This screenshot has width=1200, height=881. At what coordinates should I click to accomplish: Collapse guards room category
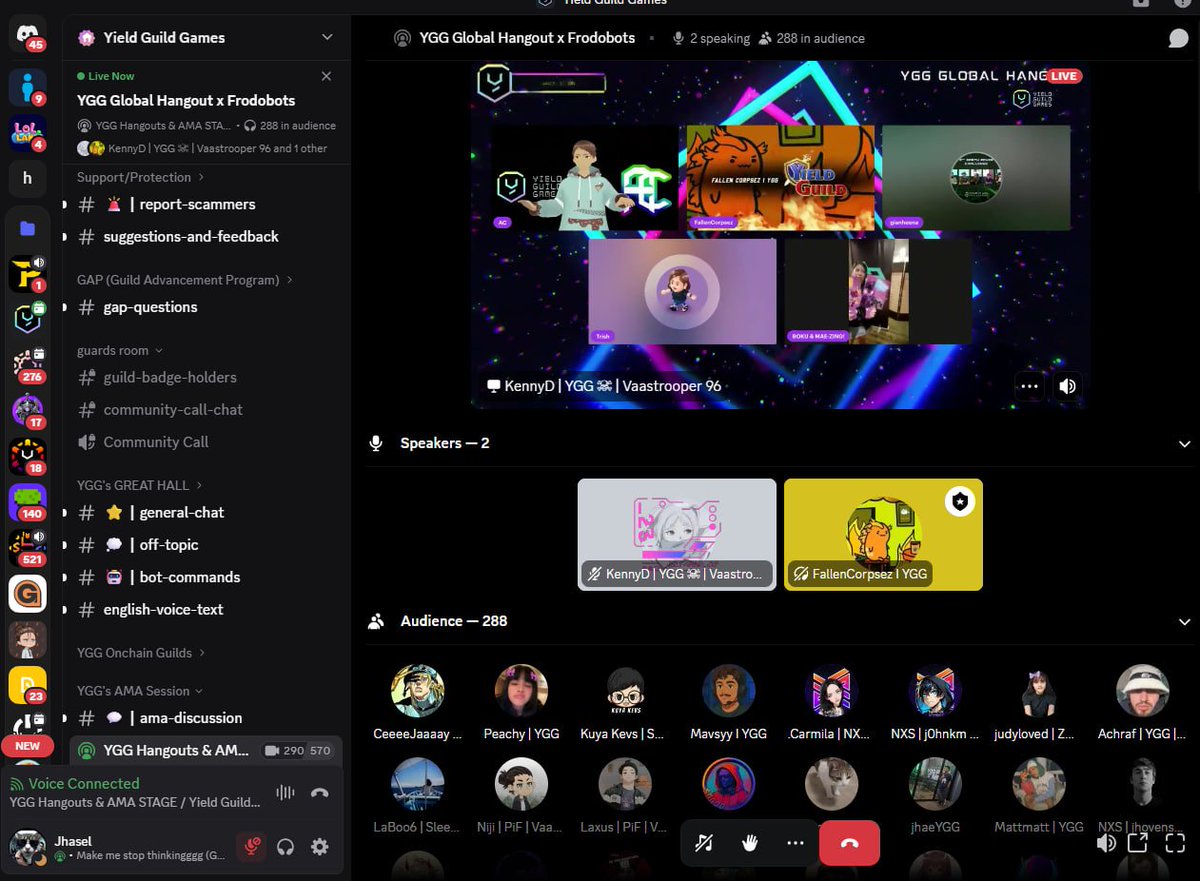[120, 351]
